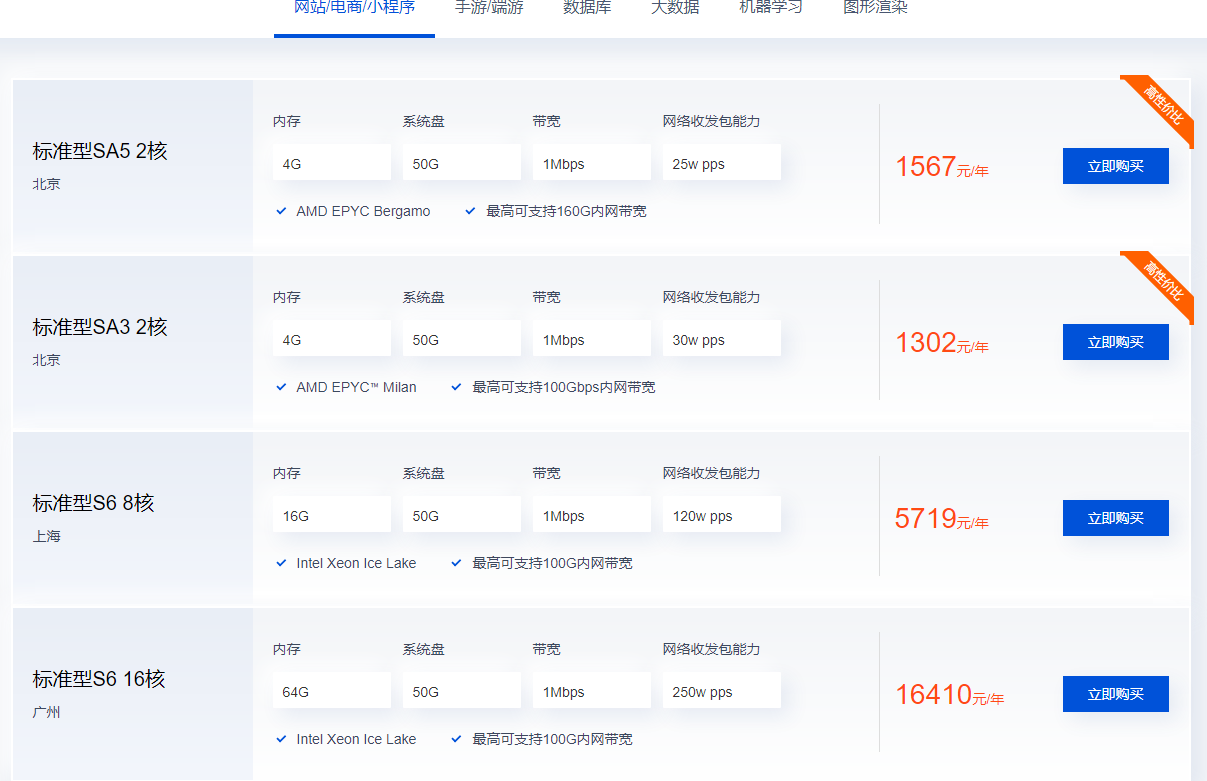Image resolution: width=1207 pixels, height=781 pixels.
Task: Click the 标准型S6 8核 title
Action: pyautogui.click(x=93, y=503)
